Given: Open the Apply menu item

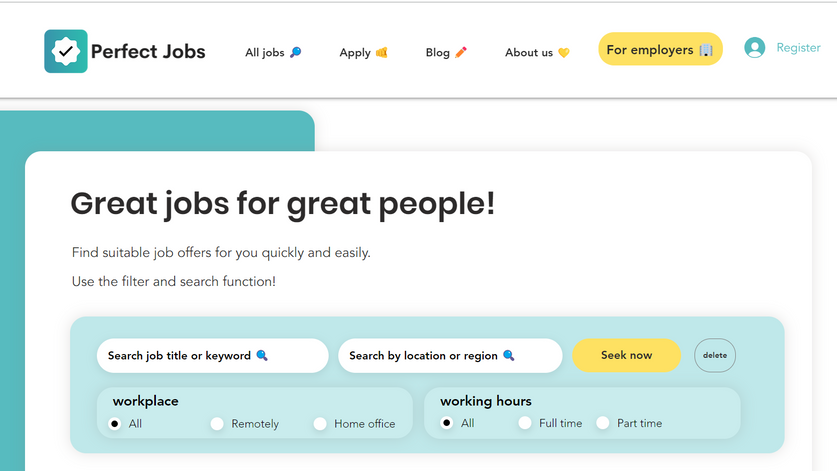Looking at the screenshot, I should (x=355, y=53).
